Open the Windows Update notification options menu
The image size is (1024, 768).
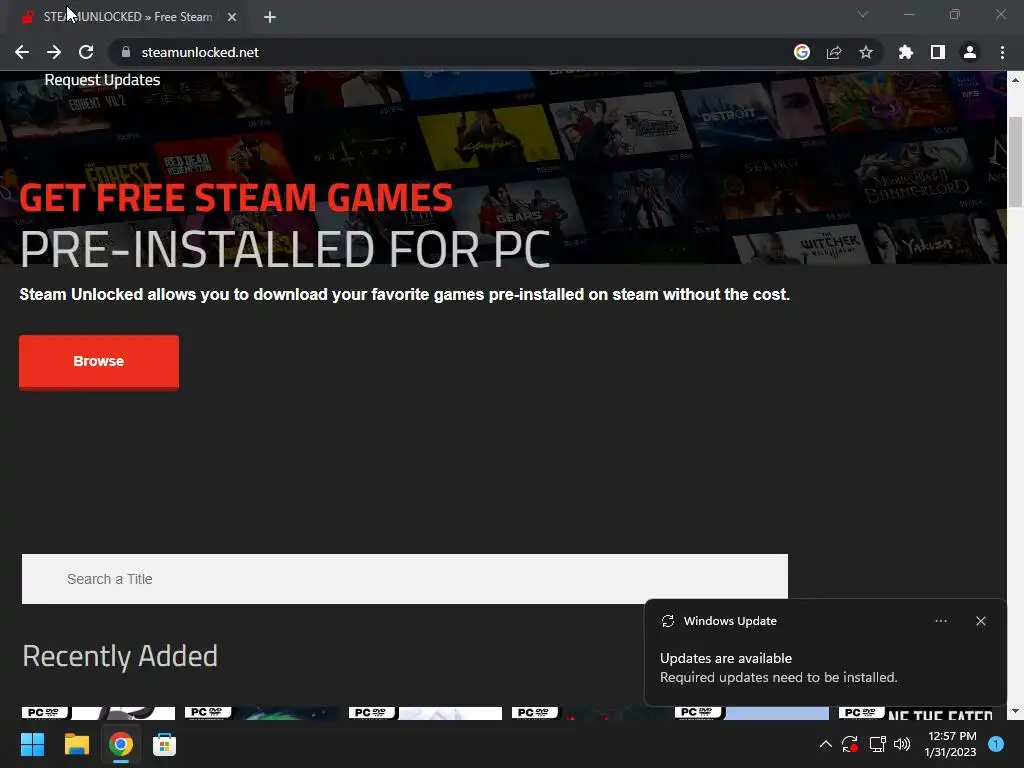pyautogui.click(x=941, y=621)
